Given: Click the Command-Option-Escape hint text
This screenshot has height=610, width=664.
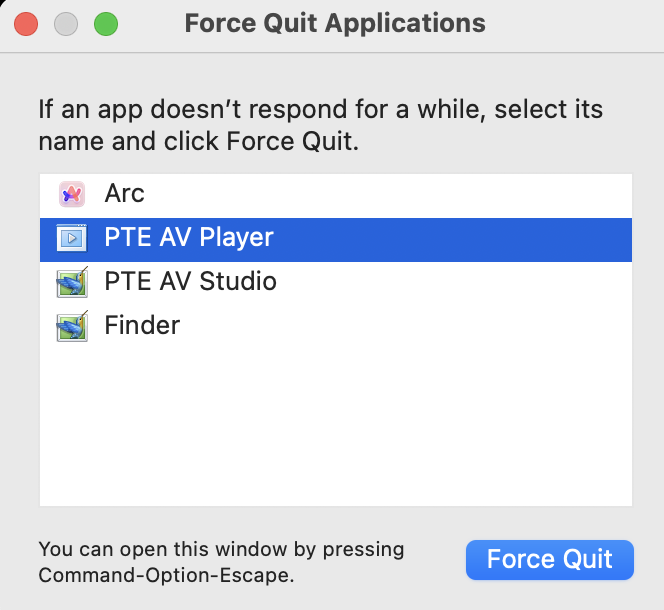Looking at the screenshot, I should click(221, 562).
